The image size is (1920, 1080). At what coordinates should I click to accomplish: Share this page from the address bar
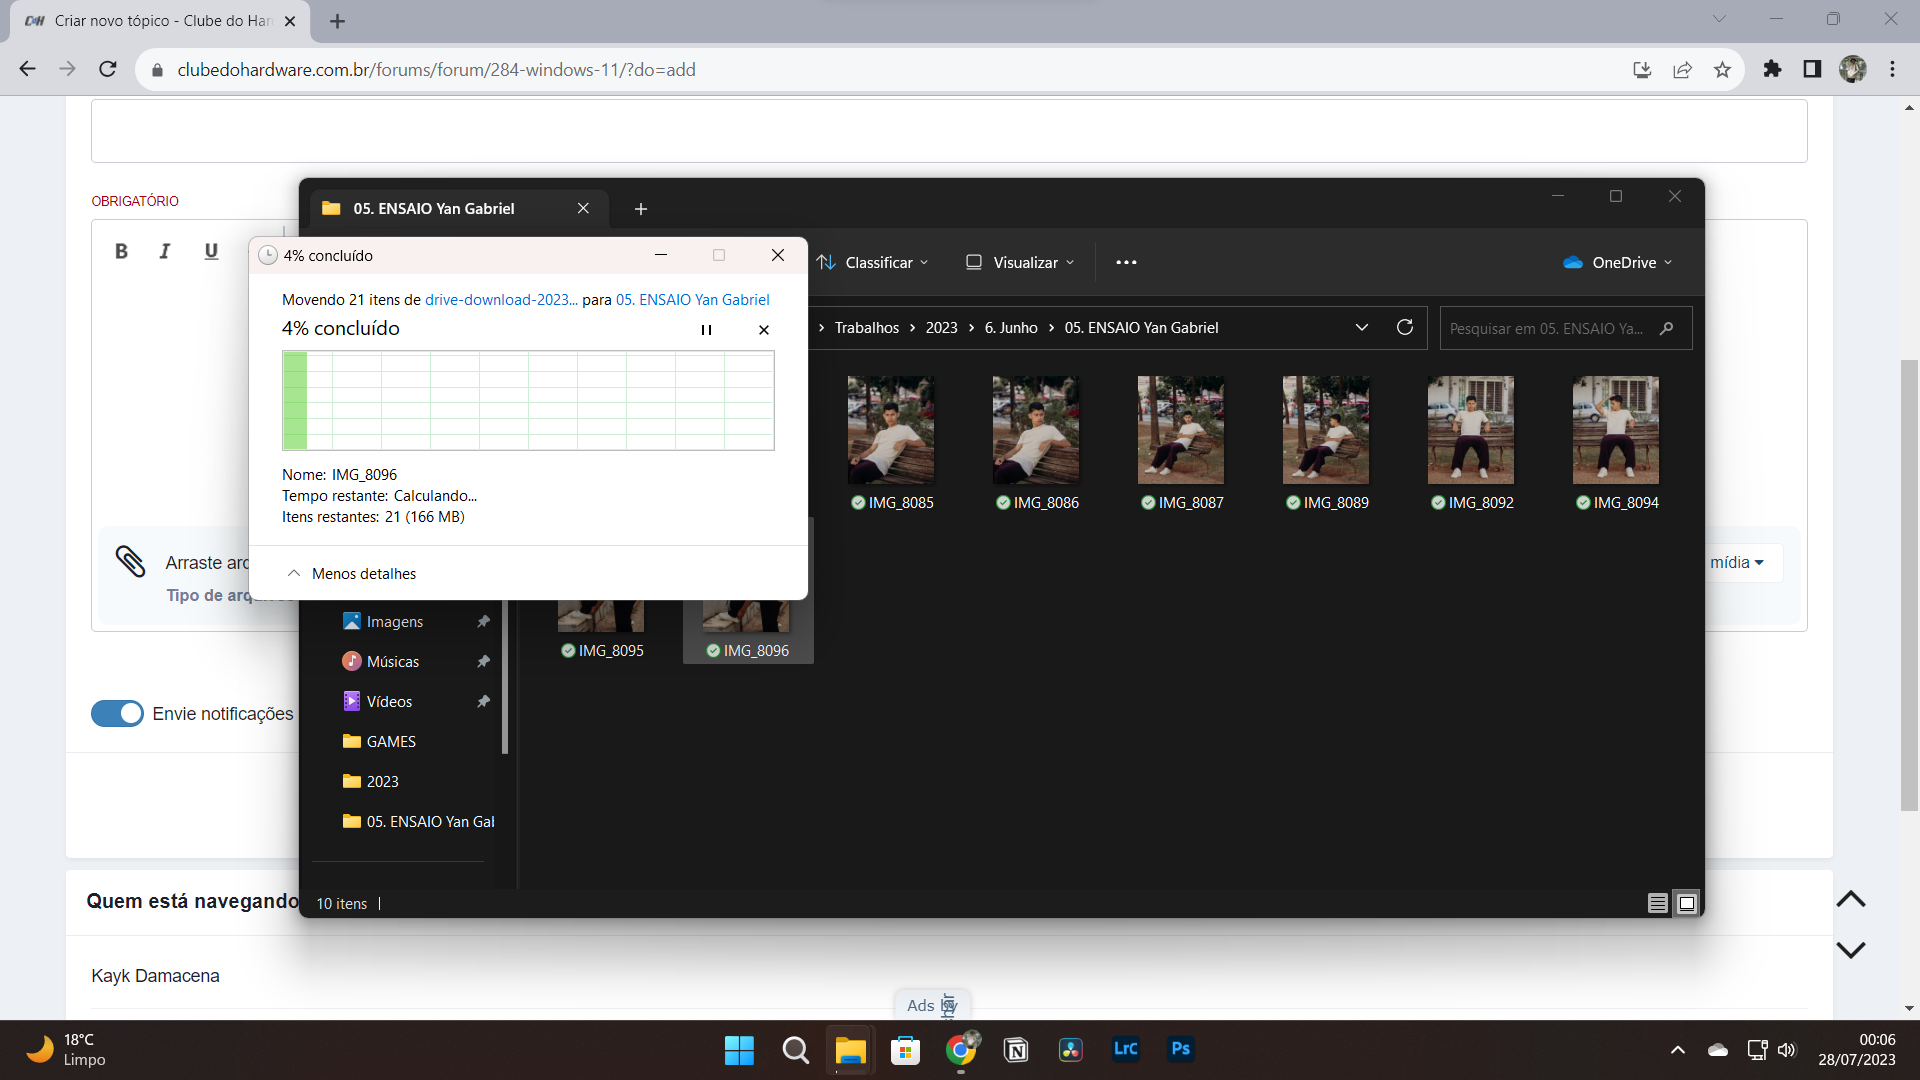pyautogui.click(x=1682, y=70)
